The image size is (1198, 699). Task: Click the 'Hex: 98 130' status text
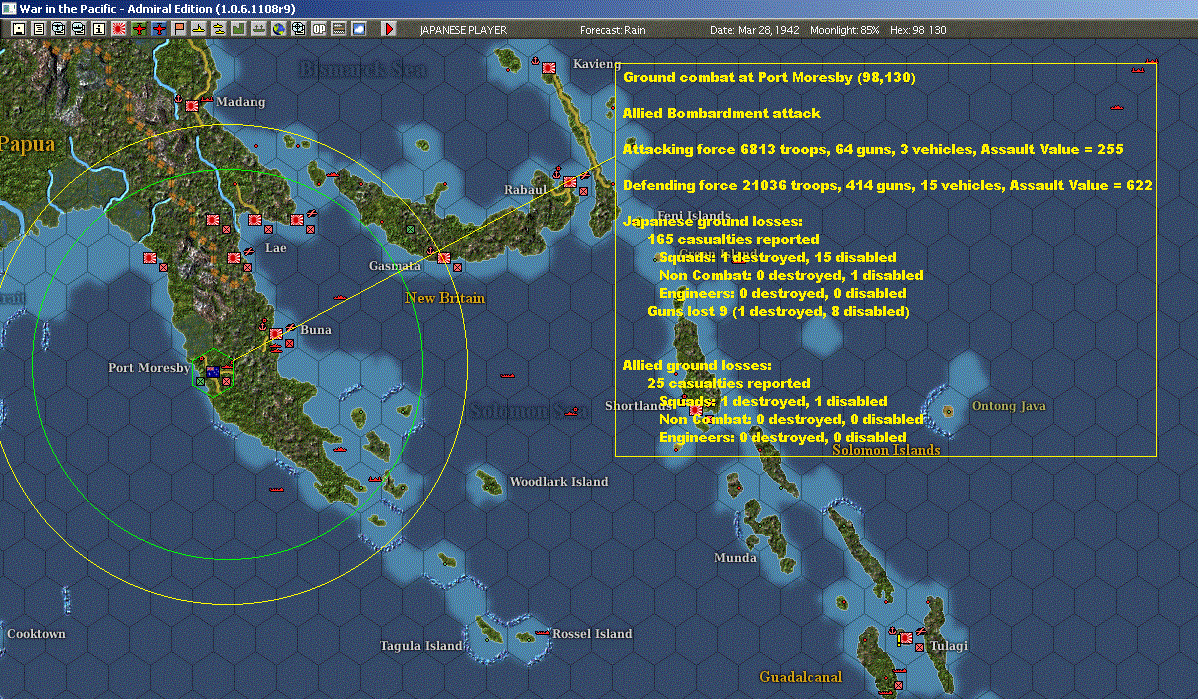pos(918,30)
